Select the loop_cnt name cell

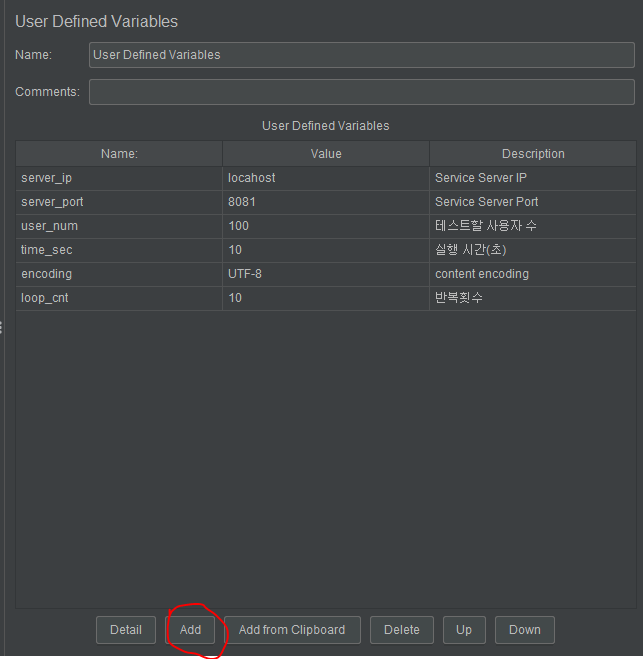[x=119, y=298]
